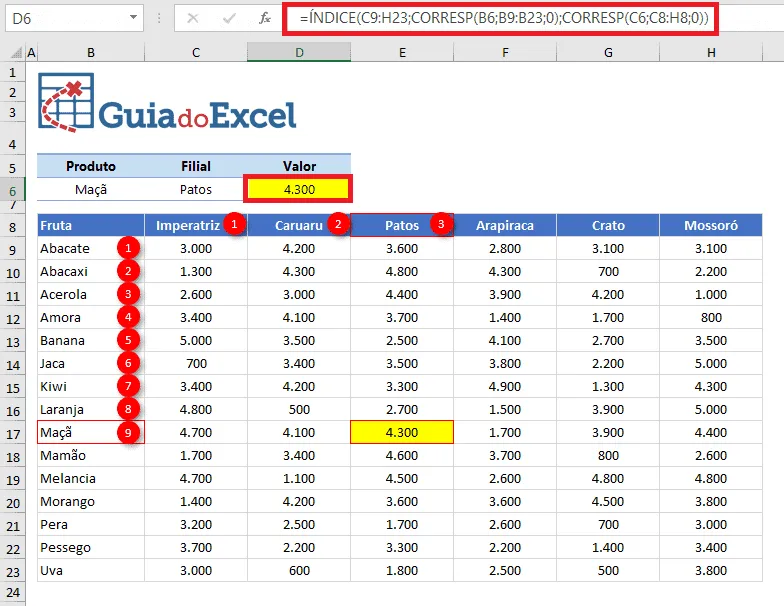Select column H header
The image size is (784, 606).
click(x=711, y=52)
